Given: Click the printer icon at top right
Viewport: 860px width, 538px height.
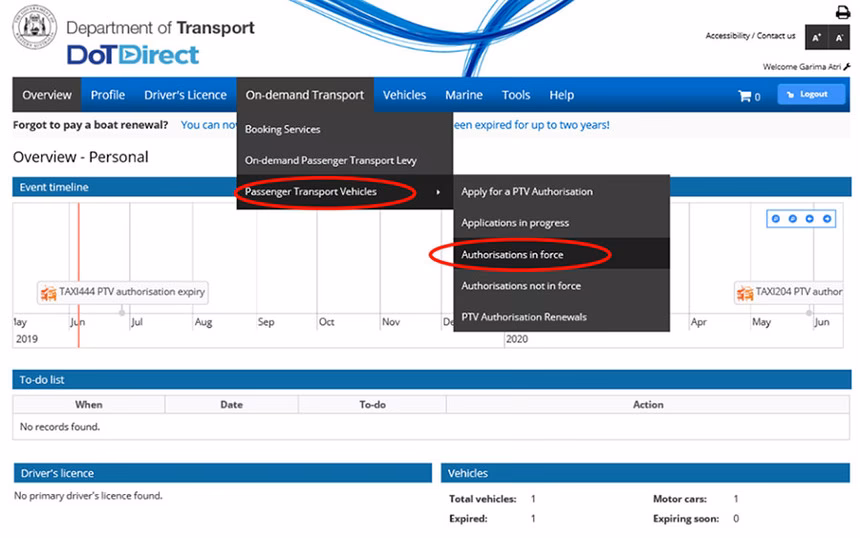Looking at the screenshot, I should pos(842,12).
